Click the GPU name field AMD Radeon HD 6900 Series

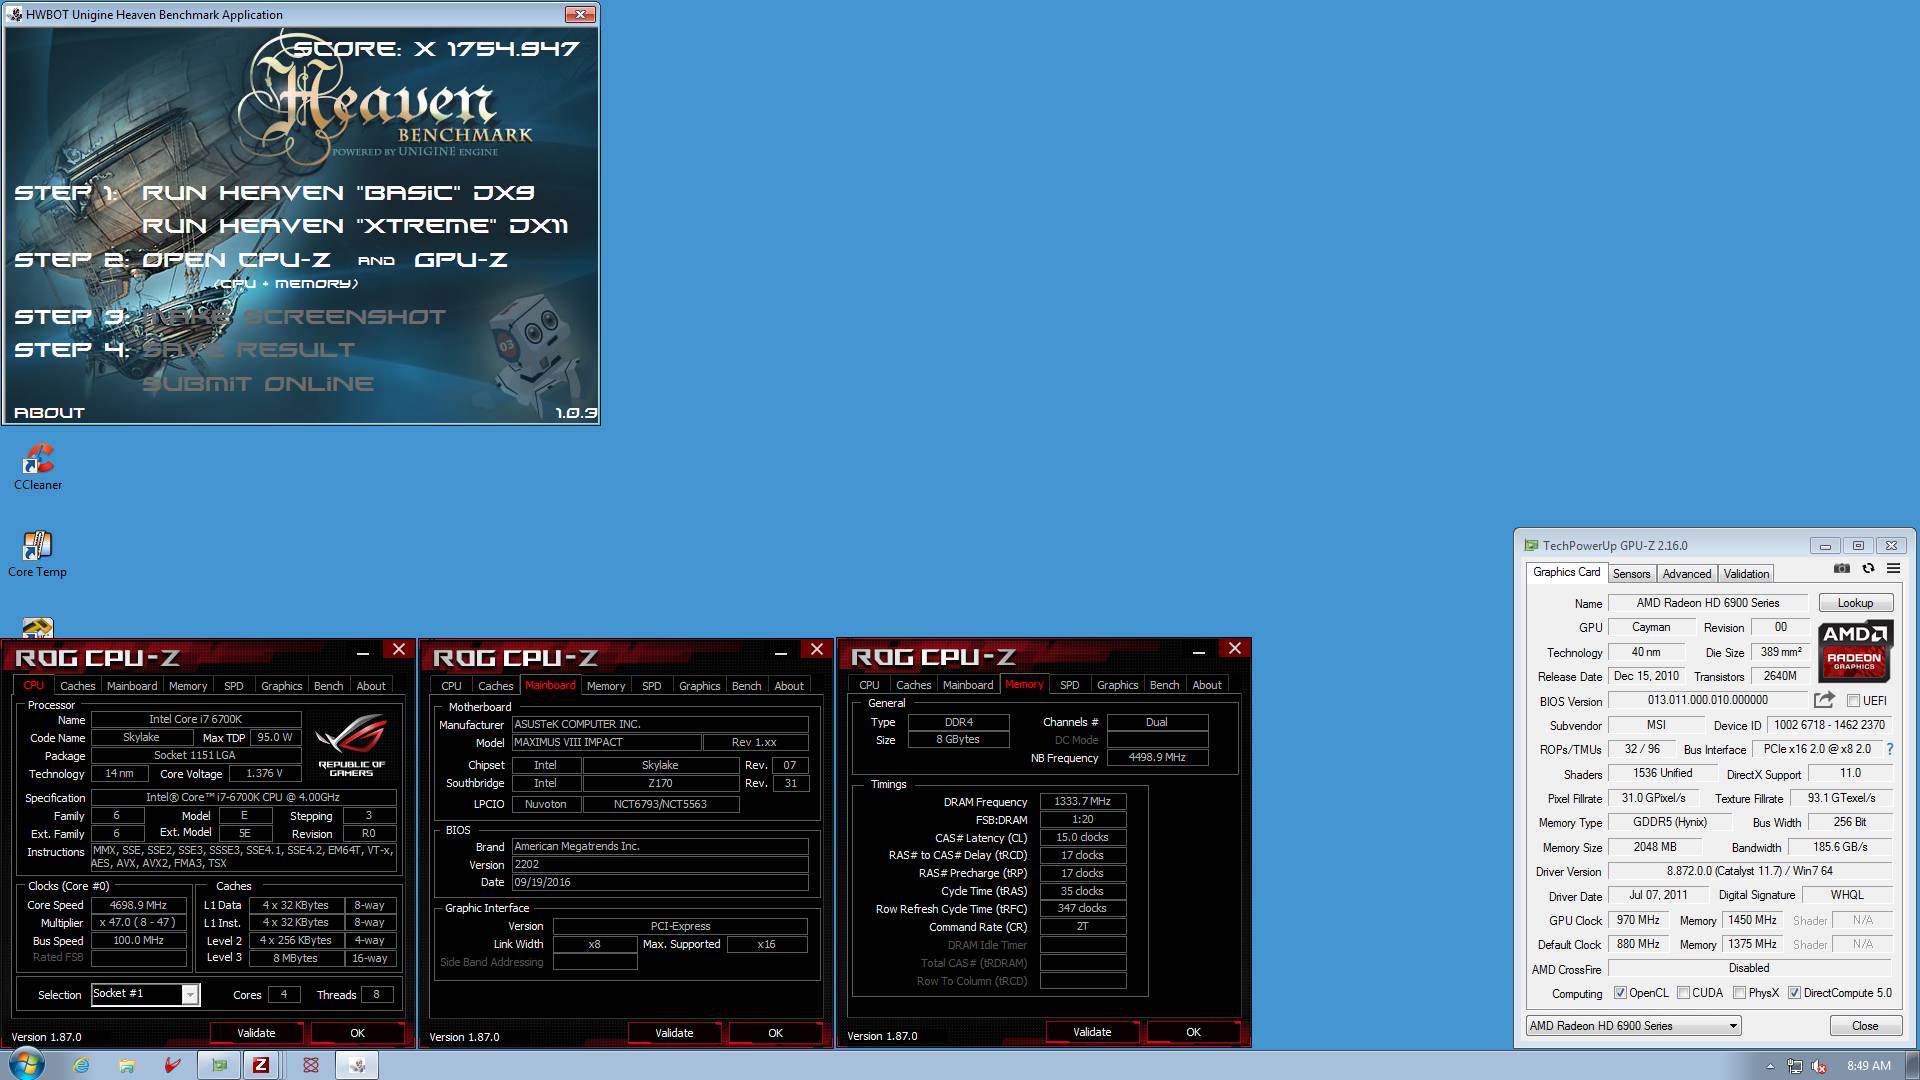click(x=1708, y=603)
